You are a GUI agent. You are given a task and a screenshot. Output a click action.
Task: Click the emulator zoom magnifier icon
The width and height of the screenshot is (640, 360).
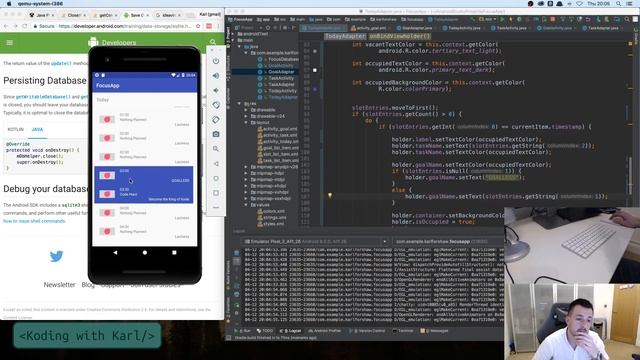216,149
